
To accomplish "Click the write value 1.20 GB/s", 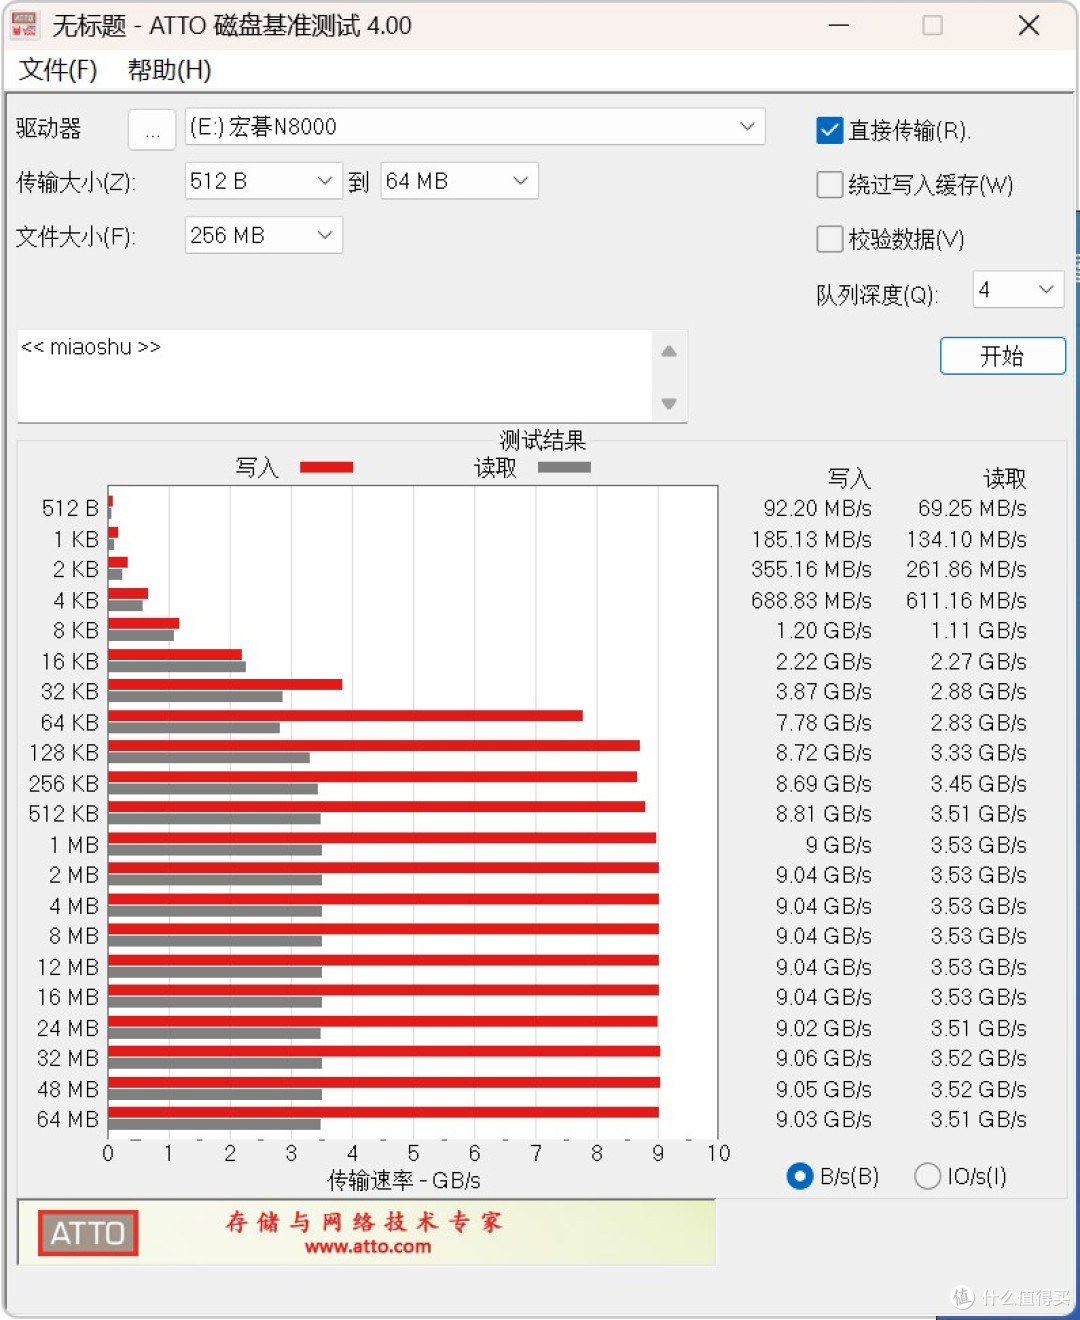I will [x=823, y=631].
